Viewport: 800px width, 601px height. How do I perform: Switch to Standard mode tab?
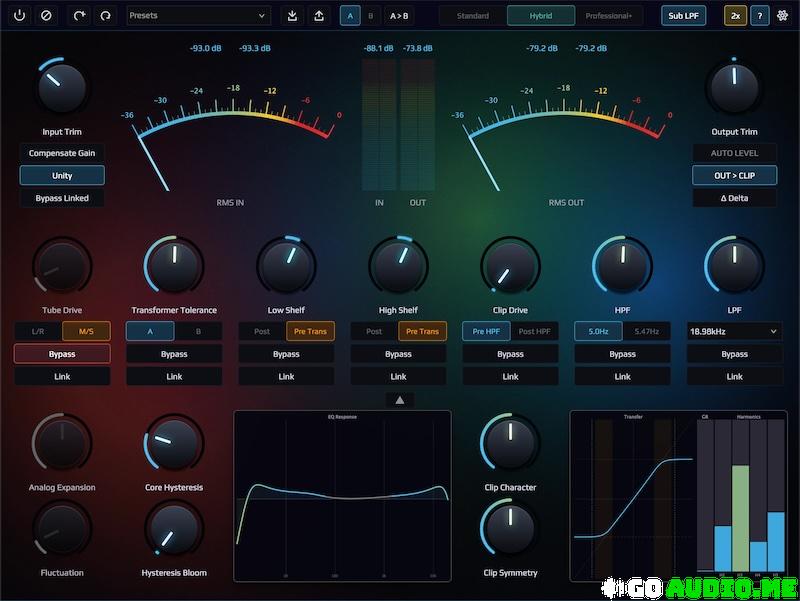tap(473, 16)
